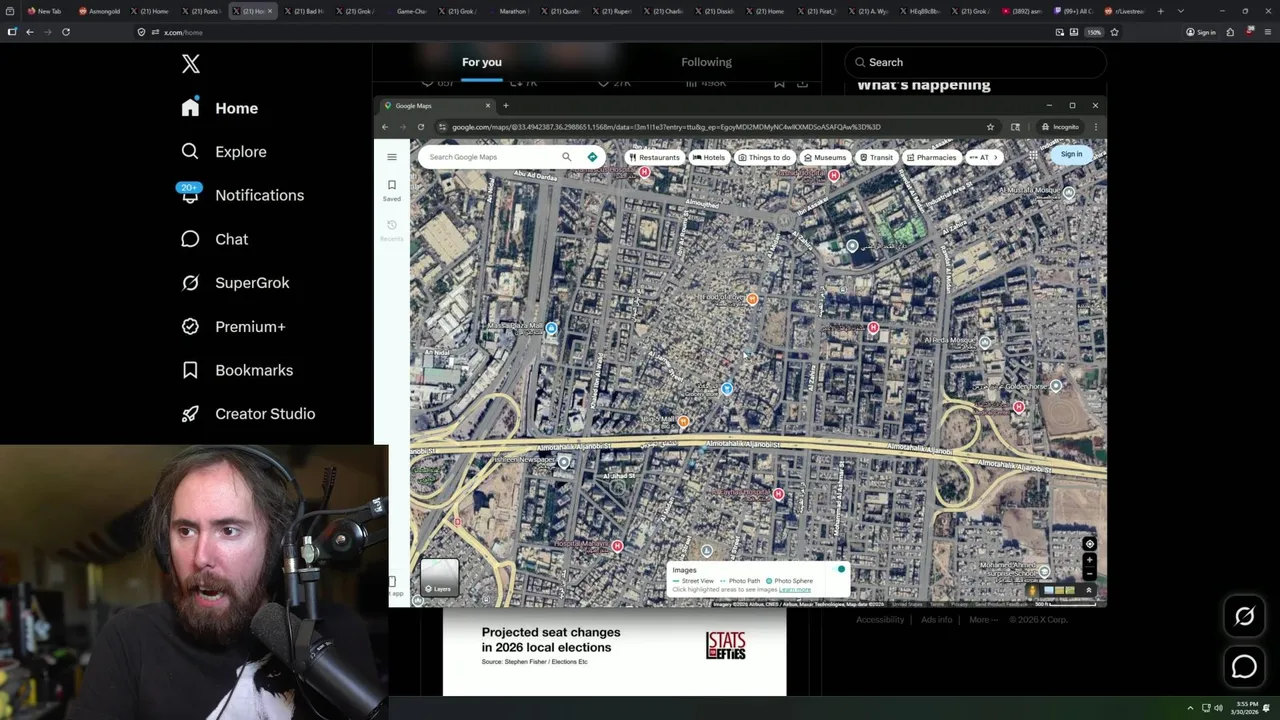Open Home in the X sidebar

pos(219,108)
